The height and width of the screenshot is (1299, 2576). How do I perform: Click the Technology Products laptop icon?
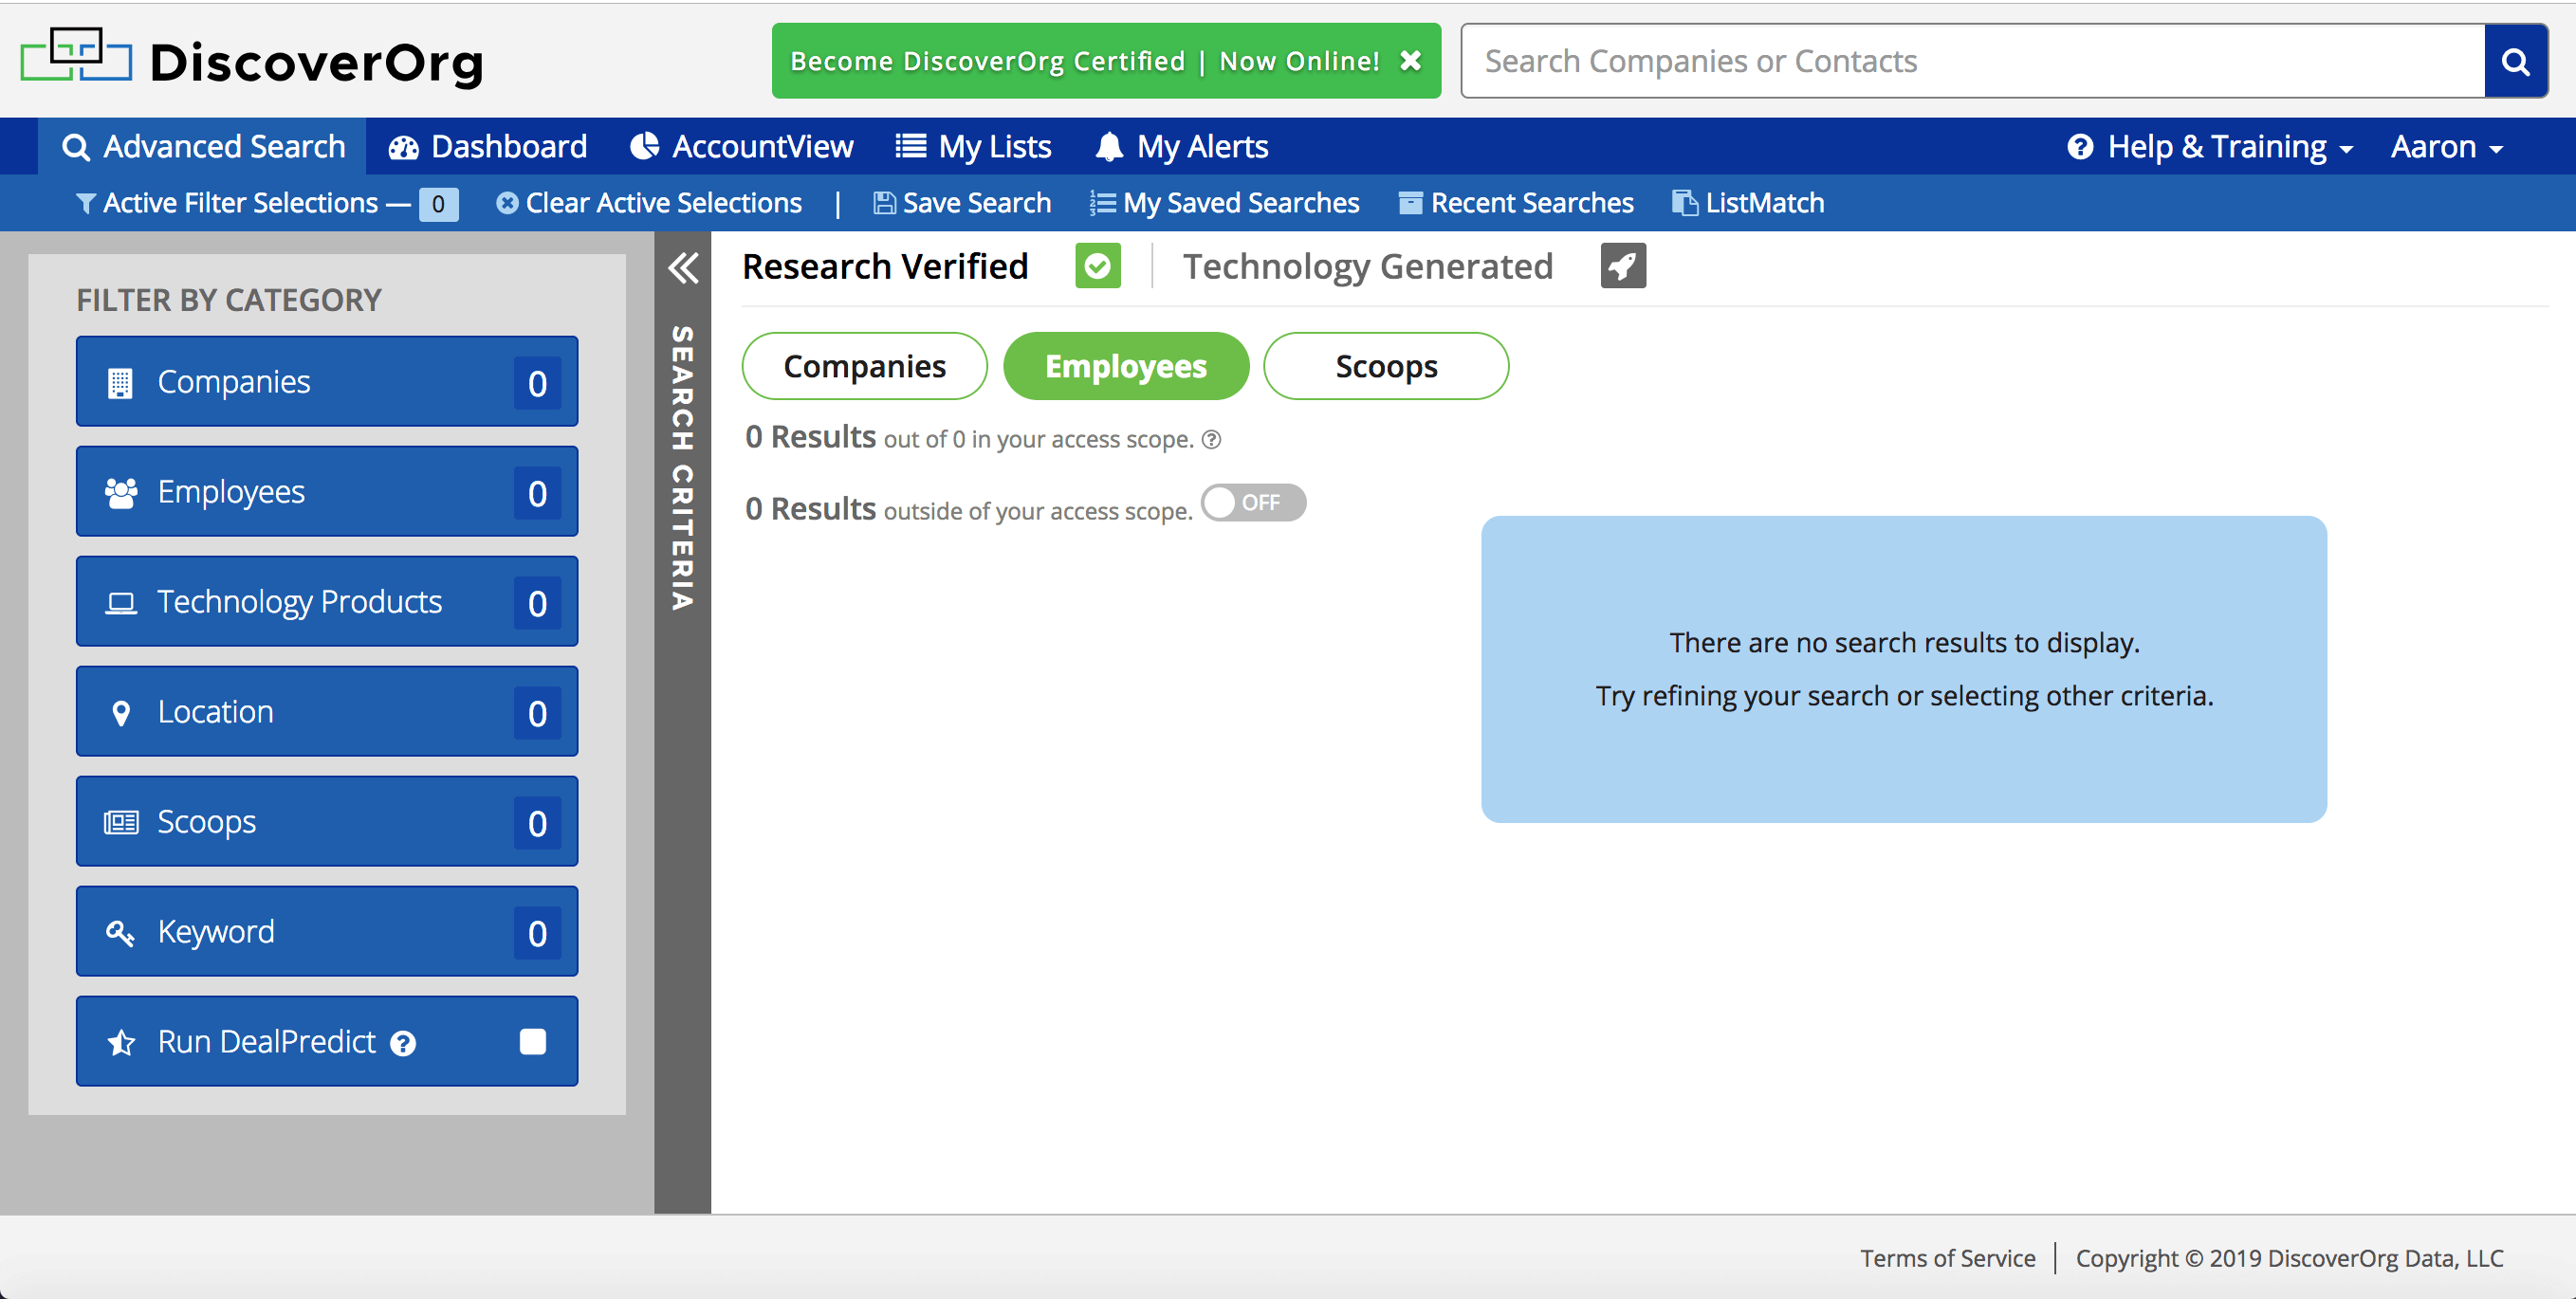click(121, 603)
